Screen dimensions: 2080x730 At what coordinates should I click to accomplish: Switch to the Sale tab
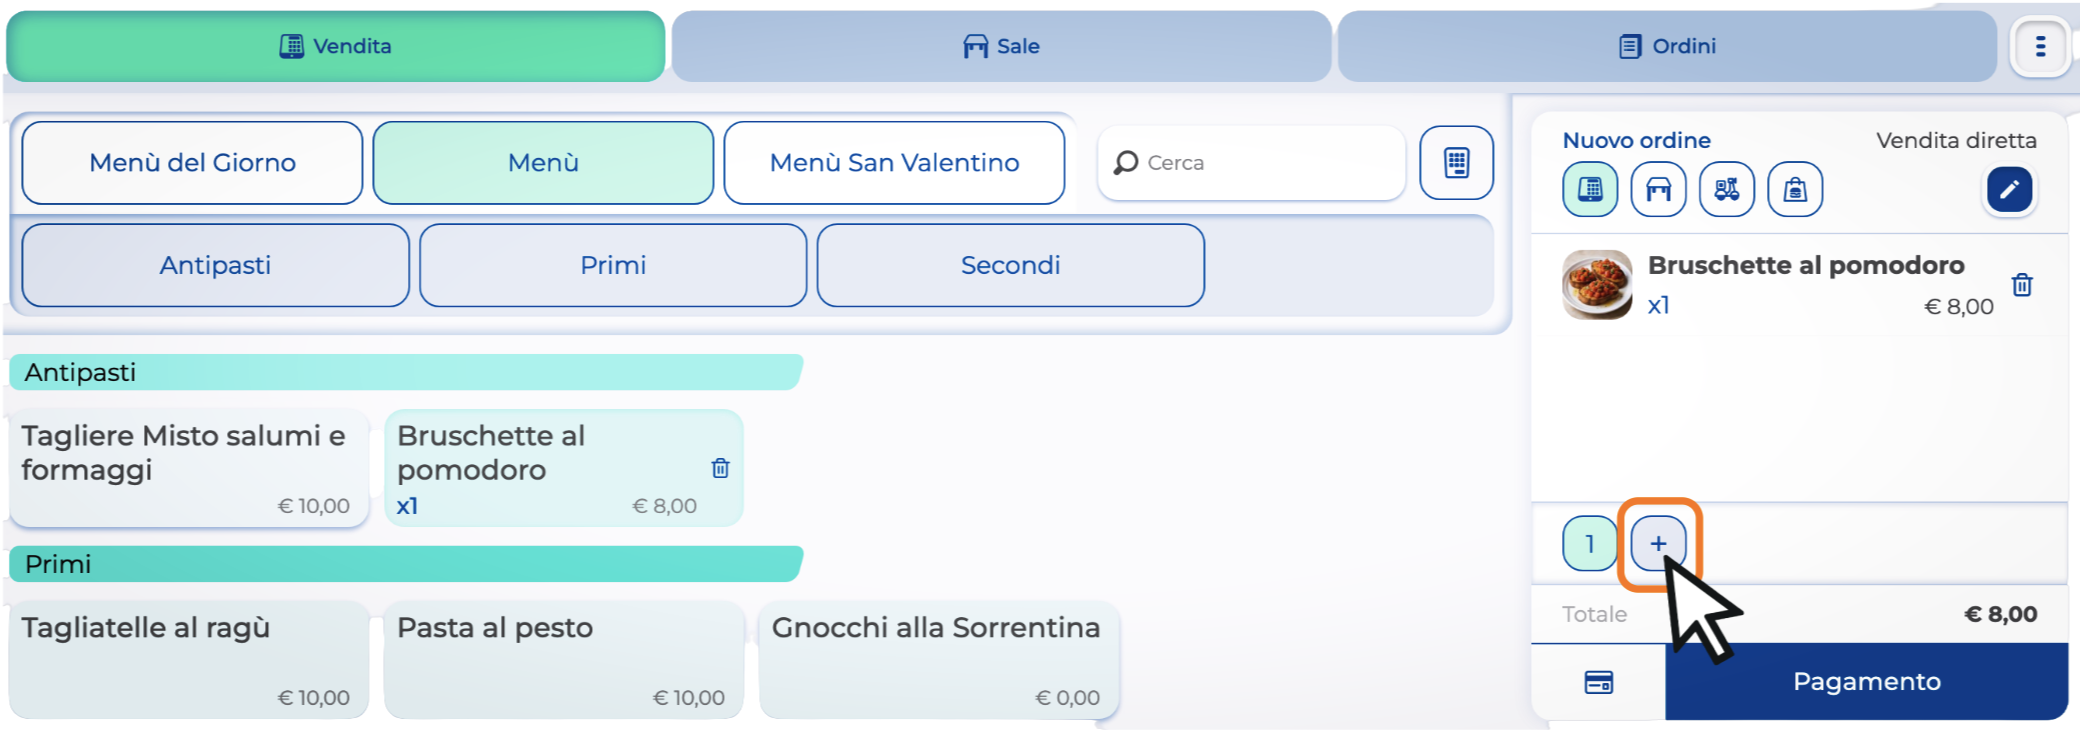(x=1001, y=47)
